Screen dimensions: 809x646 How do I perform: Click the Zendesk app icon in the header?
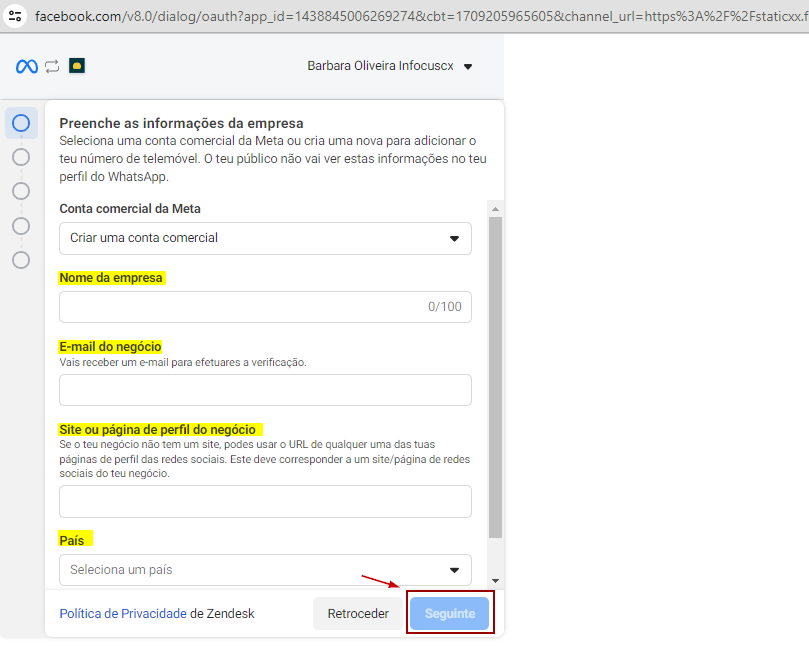pos(77,66)
